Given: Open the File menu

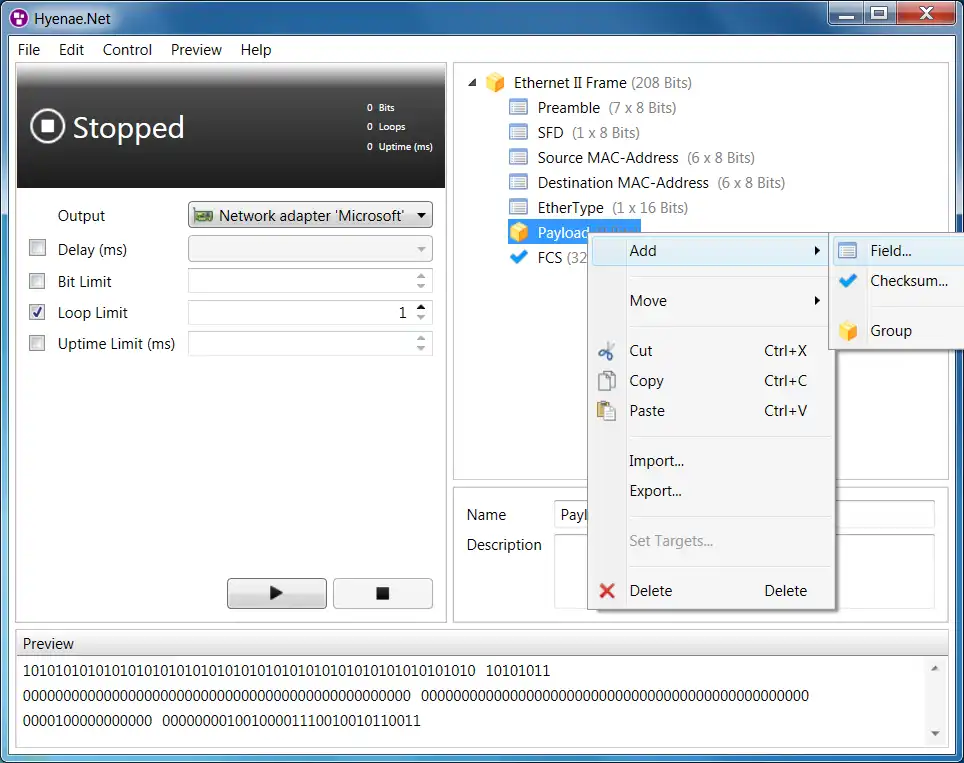Looking at the screenshot, I should tap(29, 50).
